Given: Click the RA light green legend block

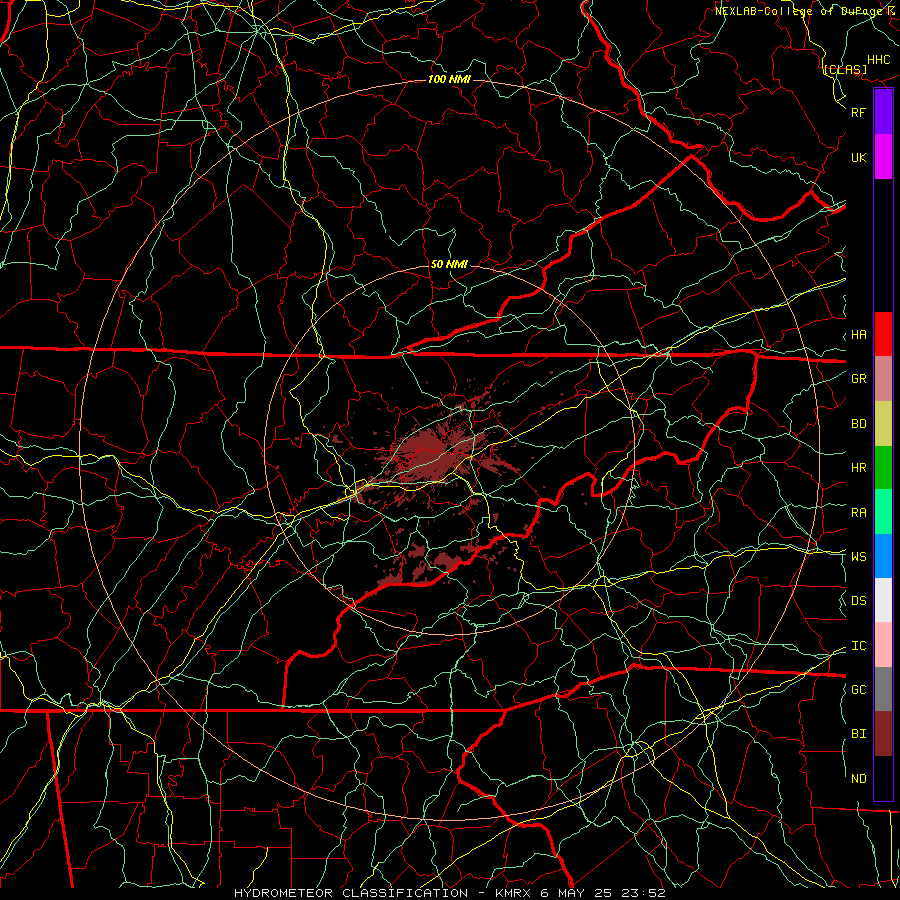Looking at the screenshot, I should click(x=883, y=512).
